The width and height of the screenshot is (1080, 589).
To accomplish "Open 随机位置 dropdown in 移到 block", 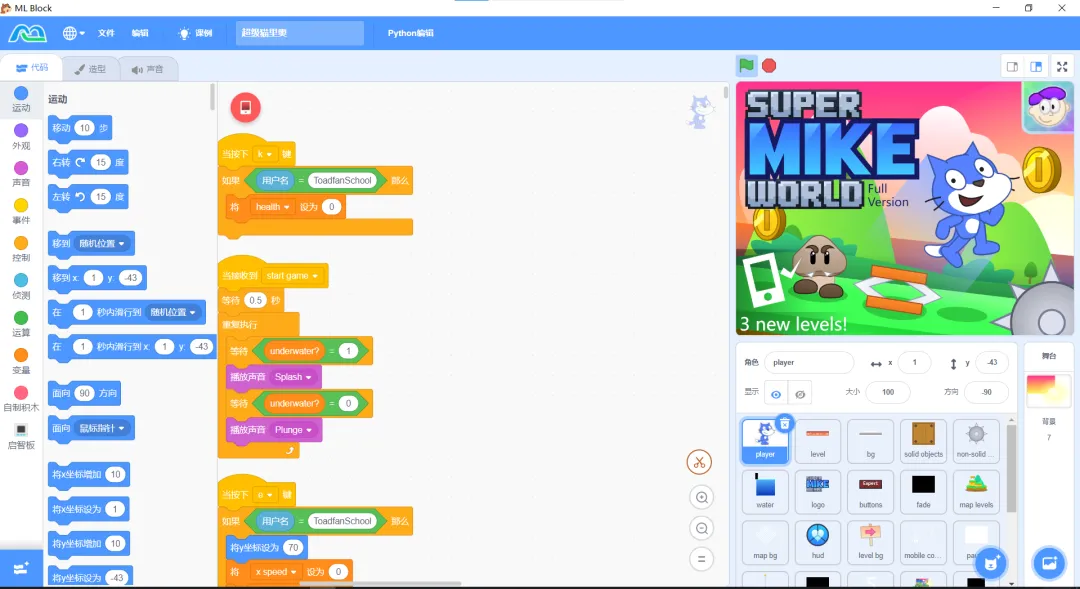I will 102,243.
